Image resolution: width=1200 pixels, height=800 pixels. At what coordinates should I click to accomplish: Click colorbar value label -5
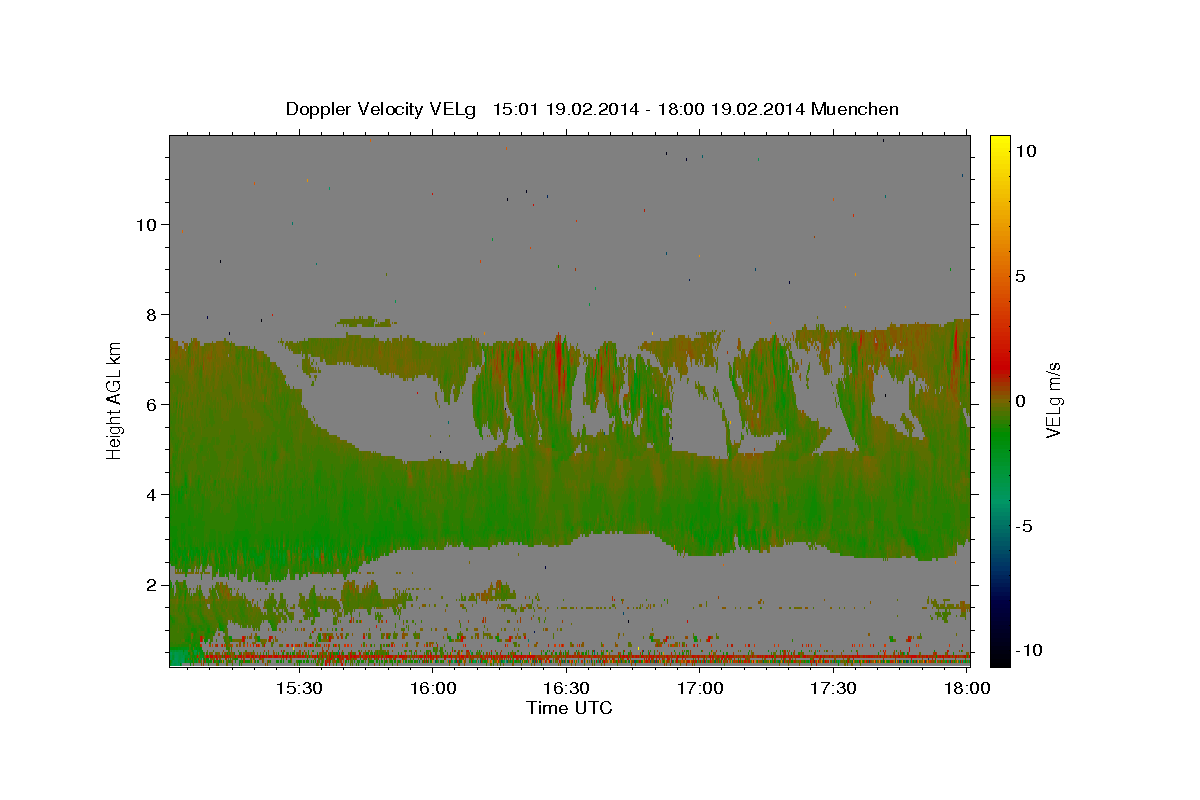pyautogui.click(x=1025, y=526)
